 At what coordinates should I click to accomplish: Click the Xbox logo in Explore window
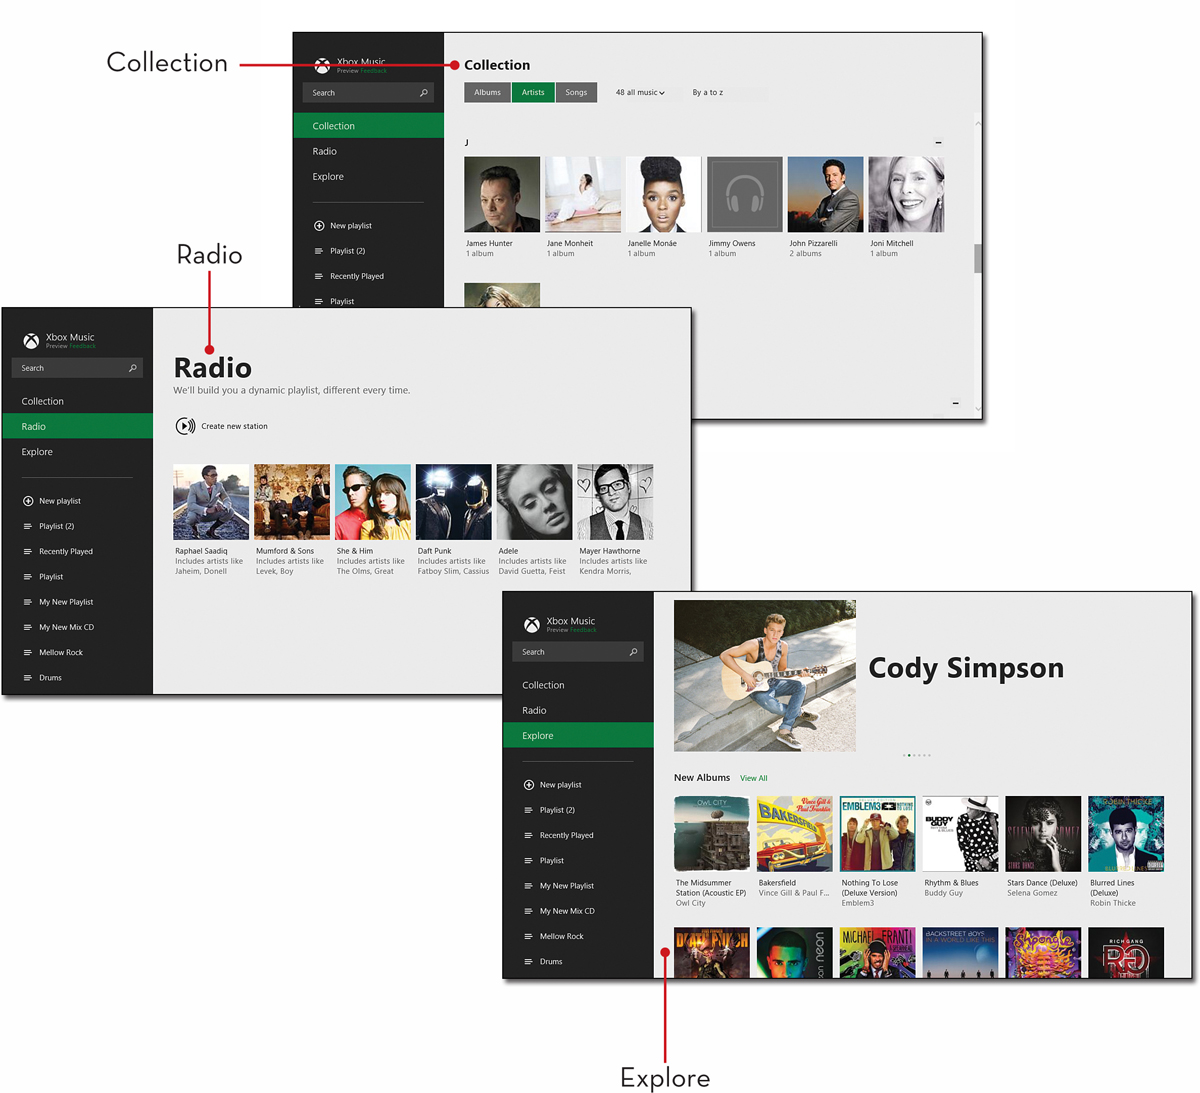click(x=532, y=625)
